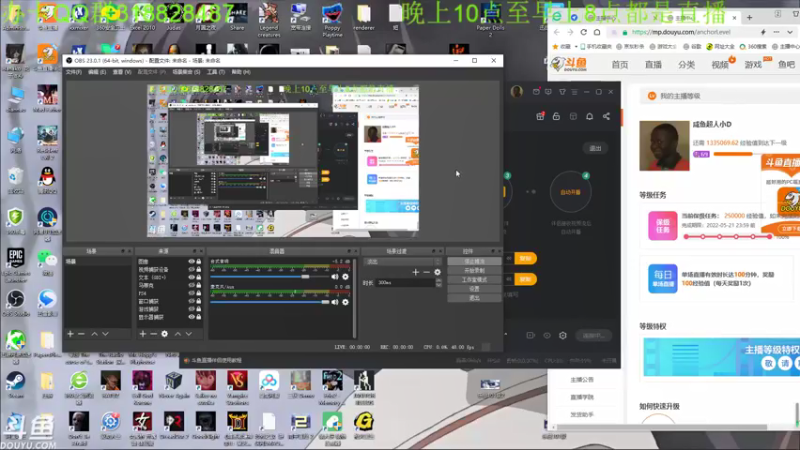Image resolution: width=800 pixels, height=450 pixels.
Task: Open microphone/Aux channel settings gear
Action: (345, 302)
